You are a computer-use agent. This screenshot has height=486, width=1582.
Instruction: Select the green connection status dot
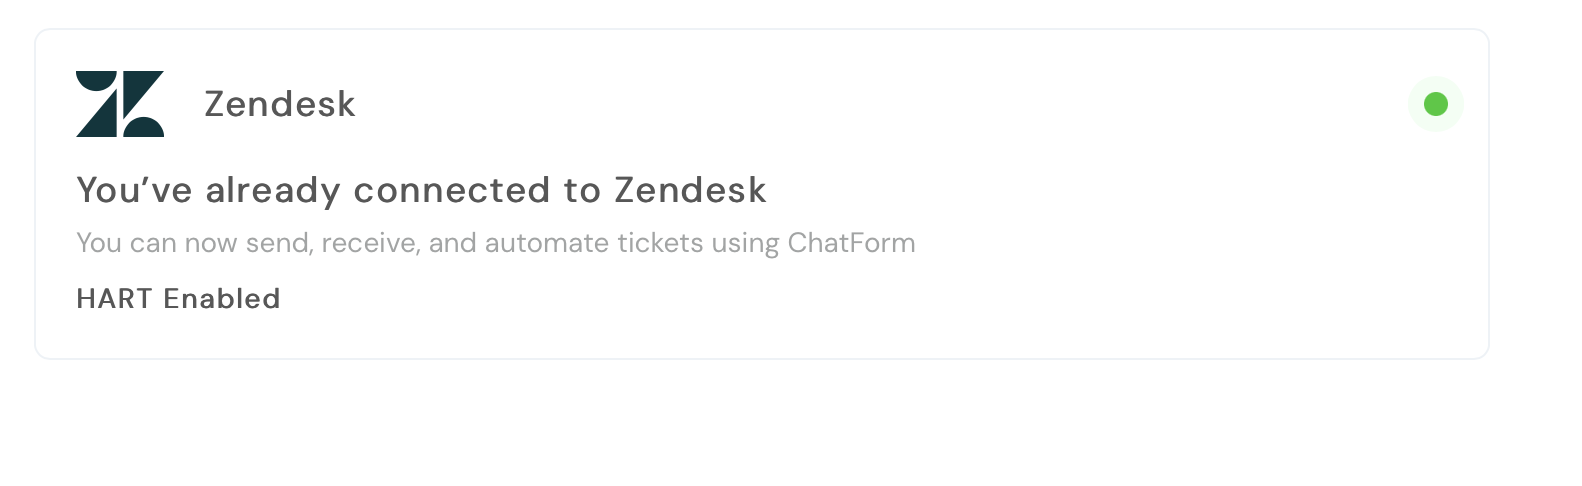(1435, 104)
